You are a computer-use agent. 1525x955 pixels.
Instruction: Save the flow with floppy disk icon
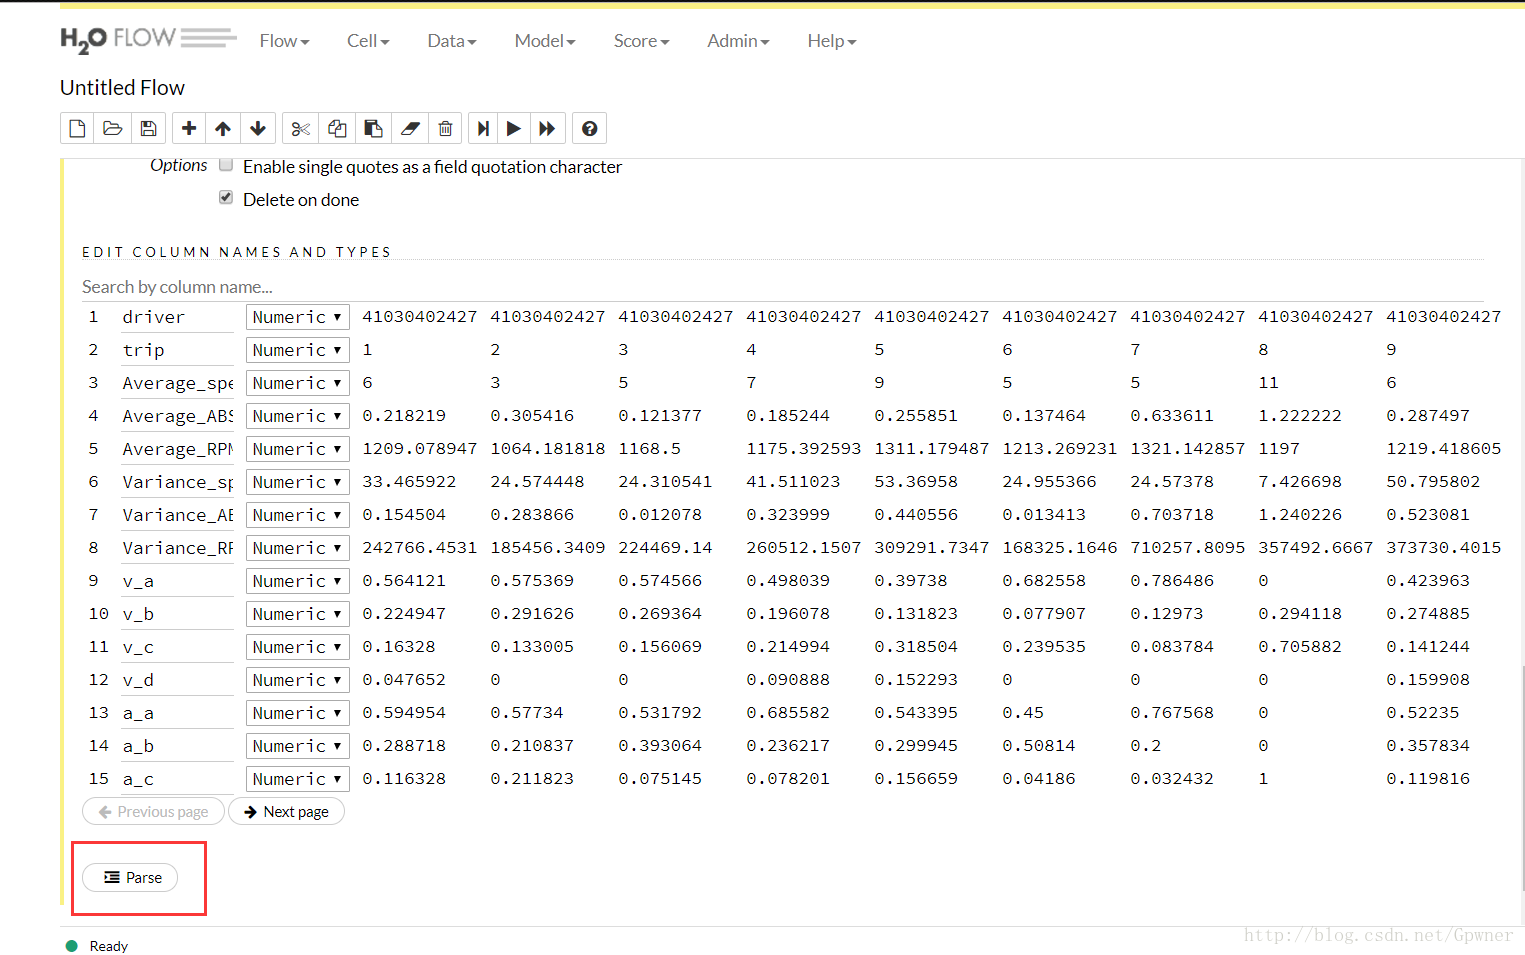[x=148, y=128]
